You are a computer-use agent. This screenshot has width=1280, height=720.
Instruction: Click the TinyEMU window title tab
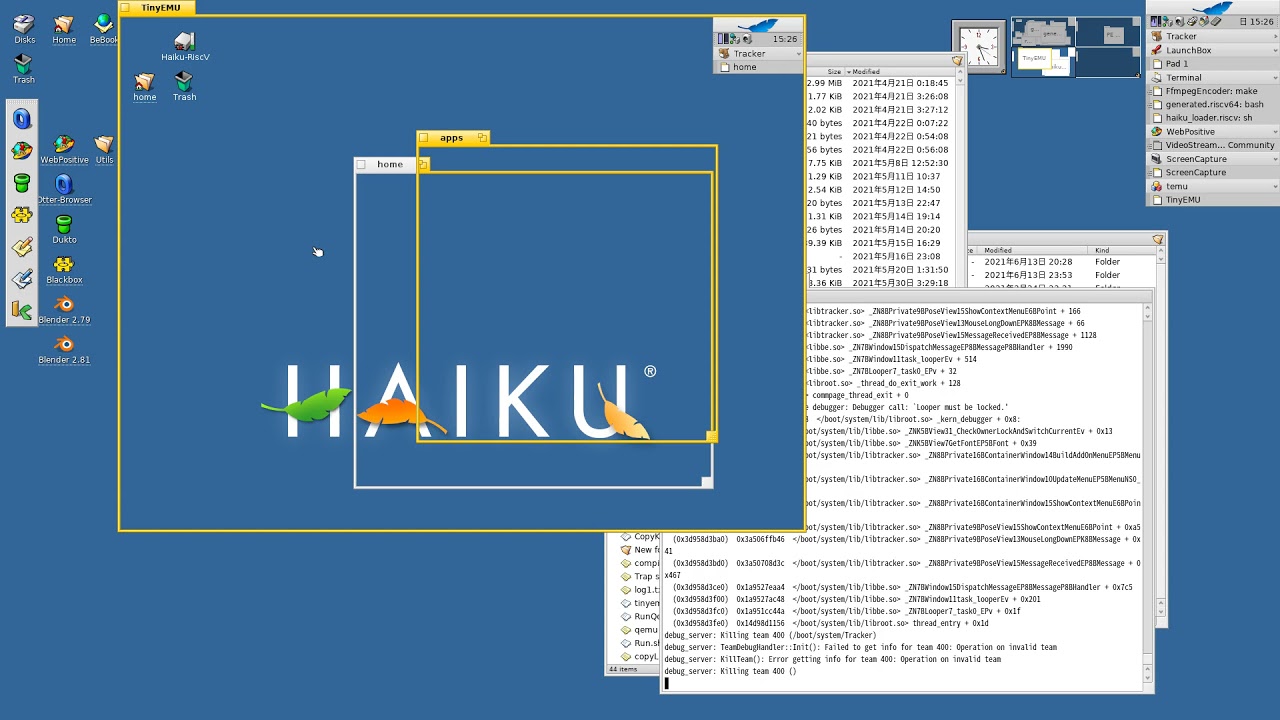click(156, 7)
